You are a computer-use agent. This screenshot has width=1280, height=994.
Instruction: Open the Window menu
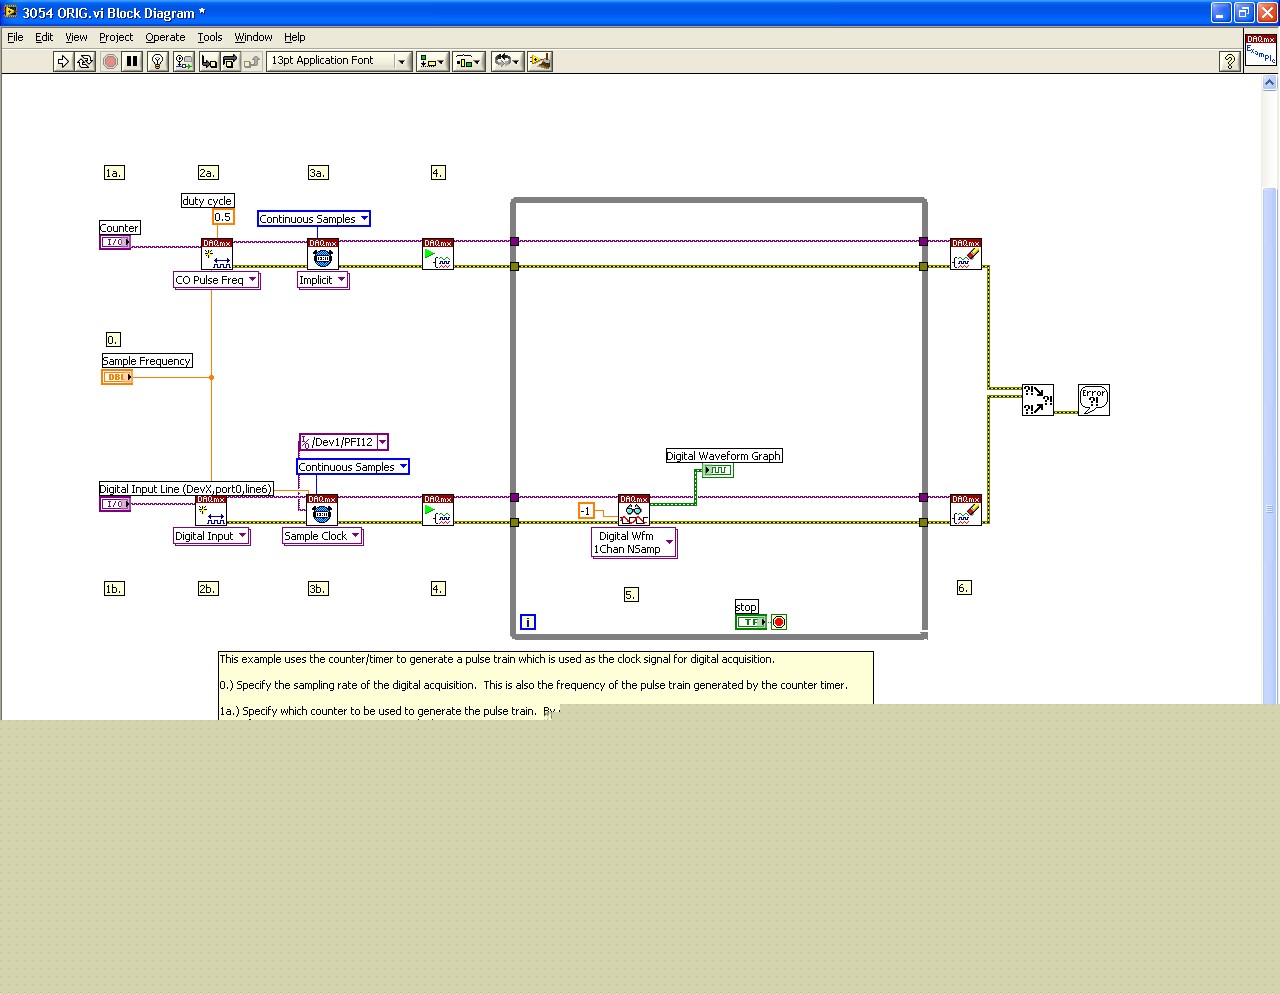[253, 37]
